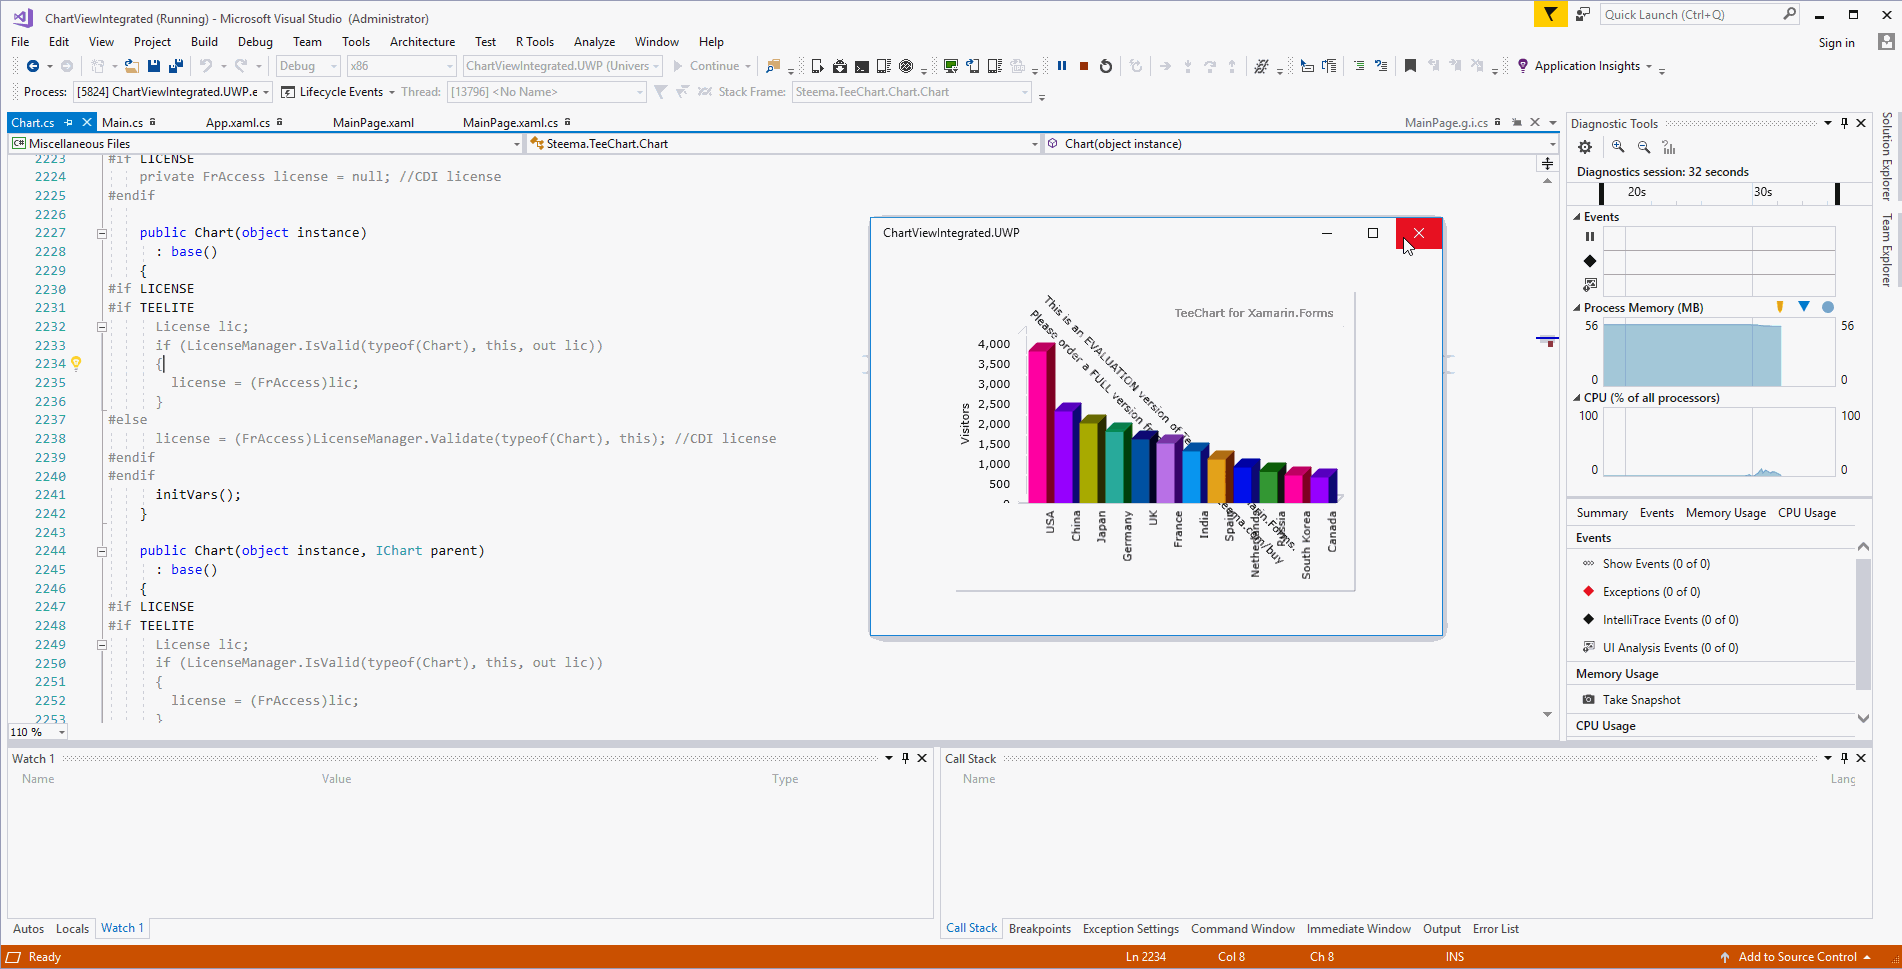This screenshot has height=969, width=1902.
Task: Toggle the bookmark icon in toolbar
Action: pos(1410,66)
